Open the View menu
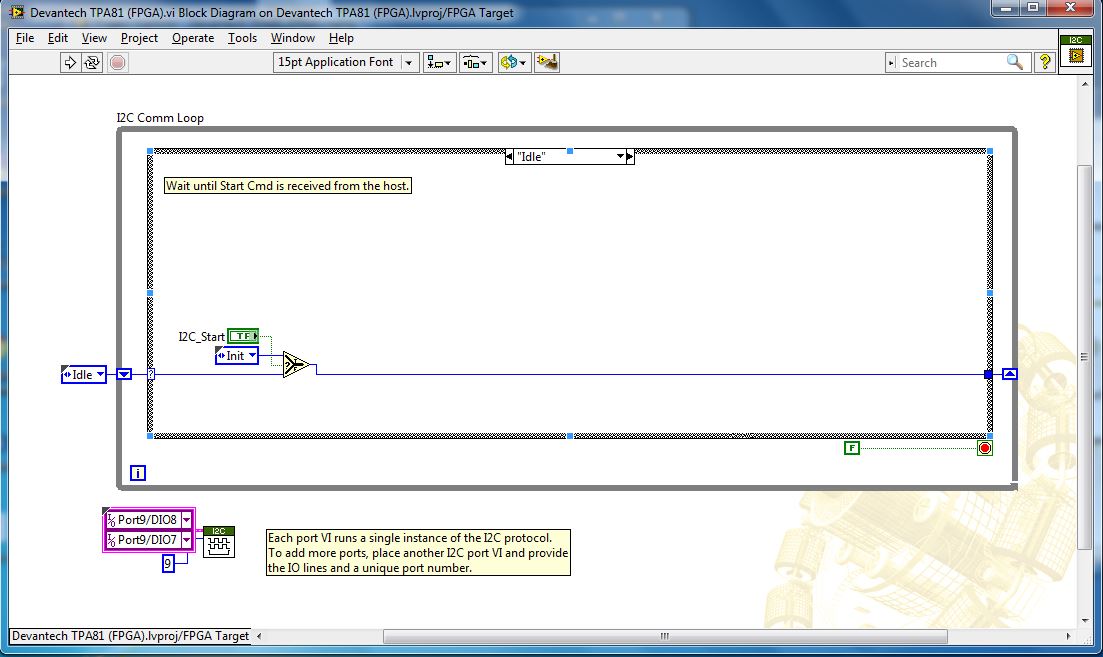 pyautogui.click(x=94, y=38)
